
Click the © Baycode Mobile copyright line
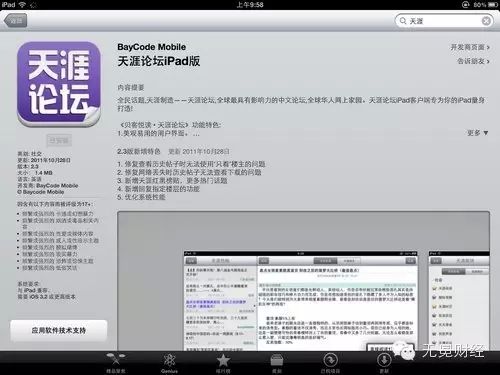pyautogui.click(x=41, y=192)
